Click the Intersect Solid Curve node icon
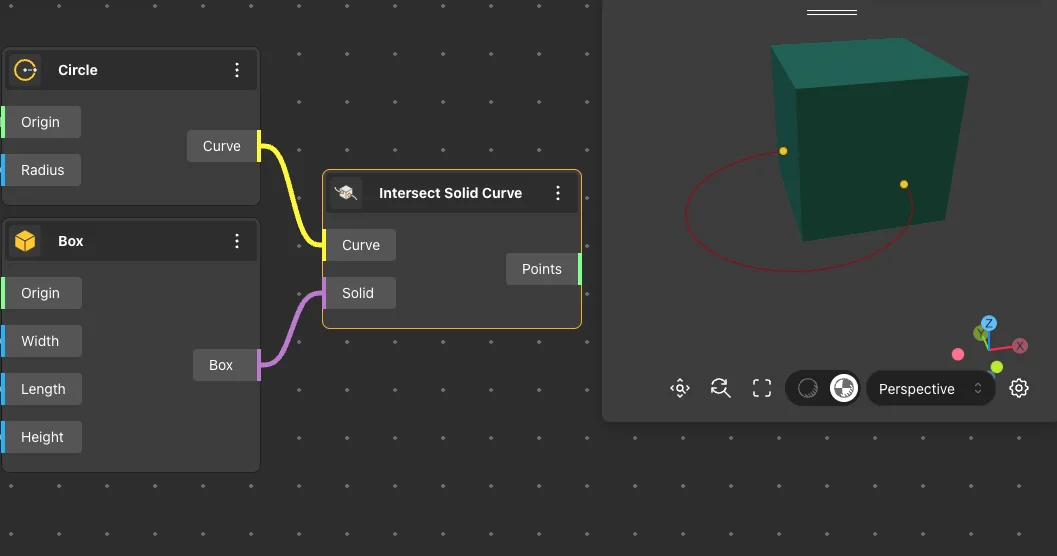This screenshot has width=1057, height=556. (346, 193)
